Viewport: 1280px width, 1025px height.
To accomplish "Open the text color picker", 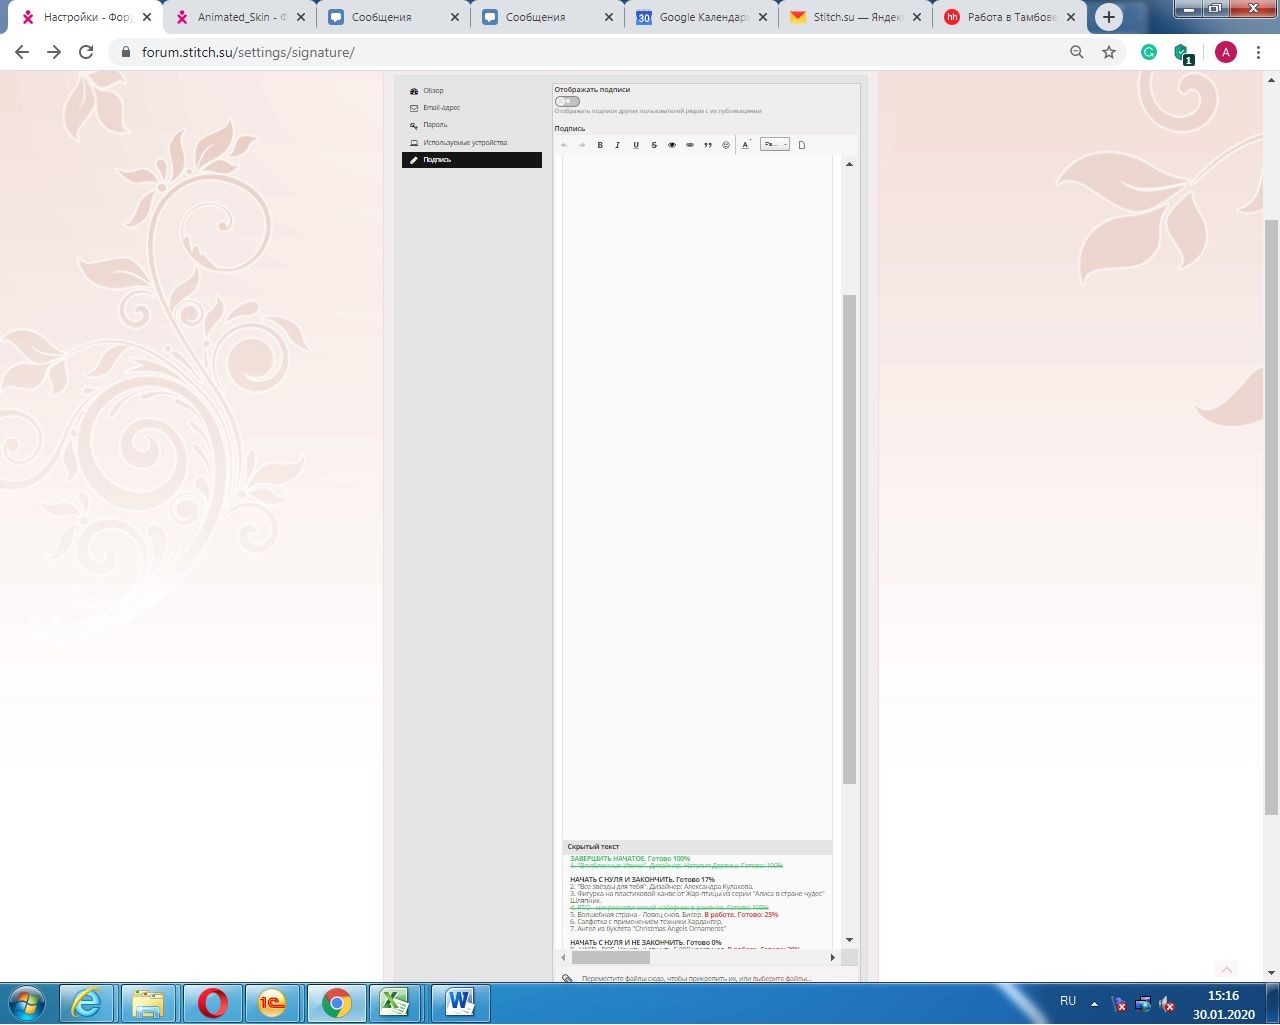I will pyautogui.click(x=746, y=145).
